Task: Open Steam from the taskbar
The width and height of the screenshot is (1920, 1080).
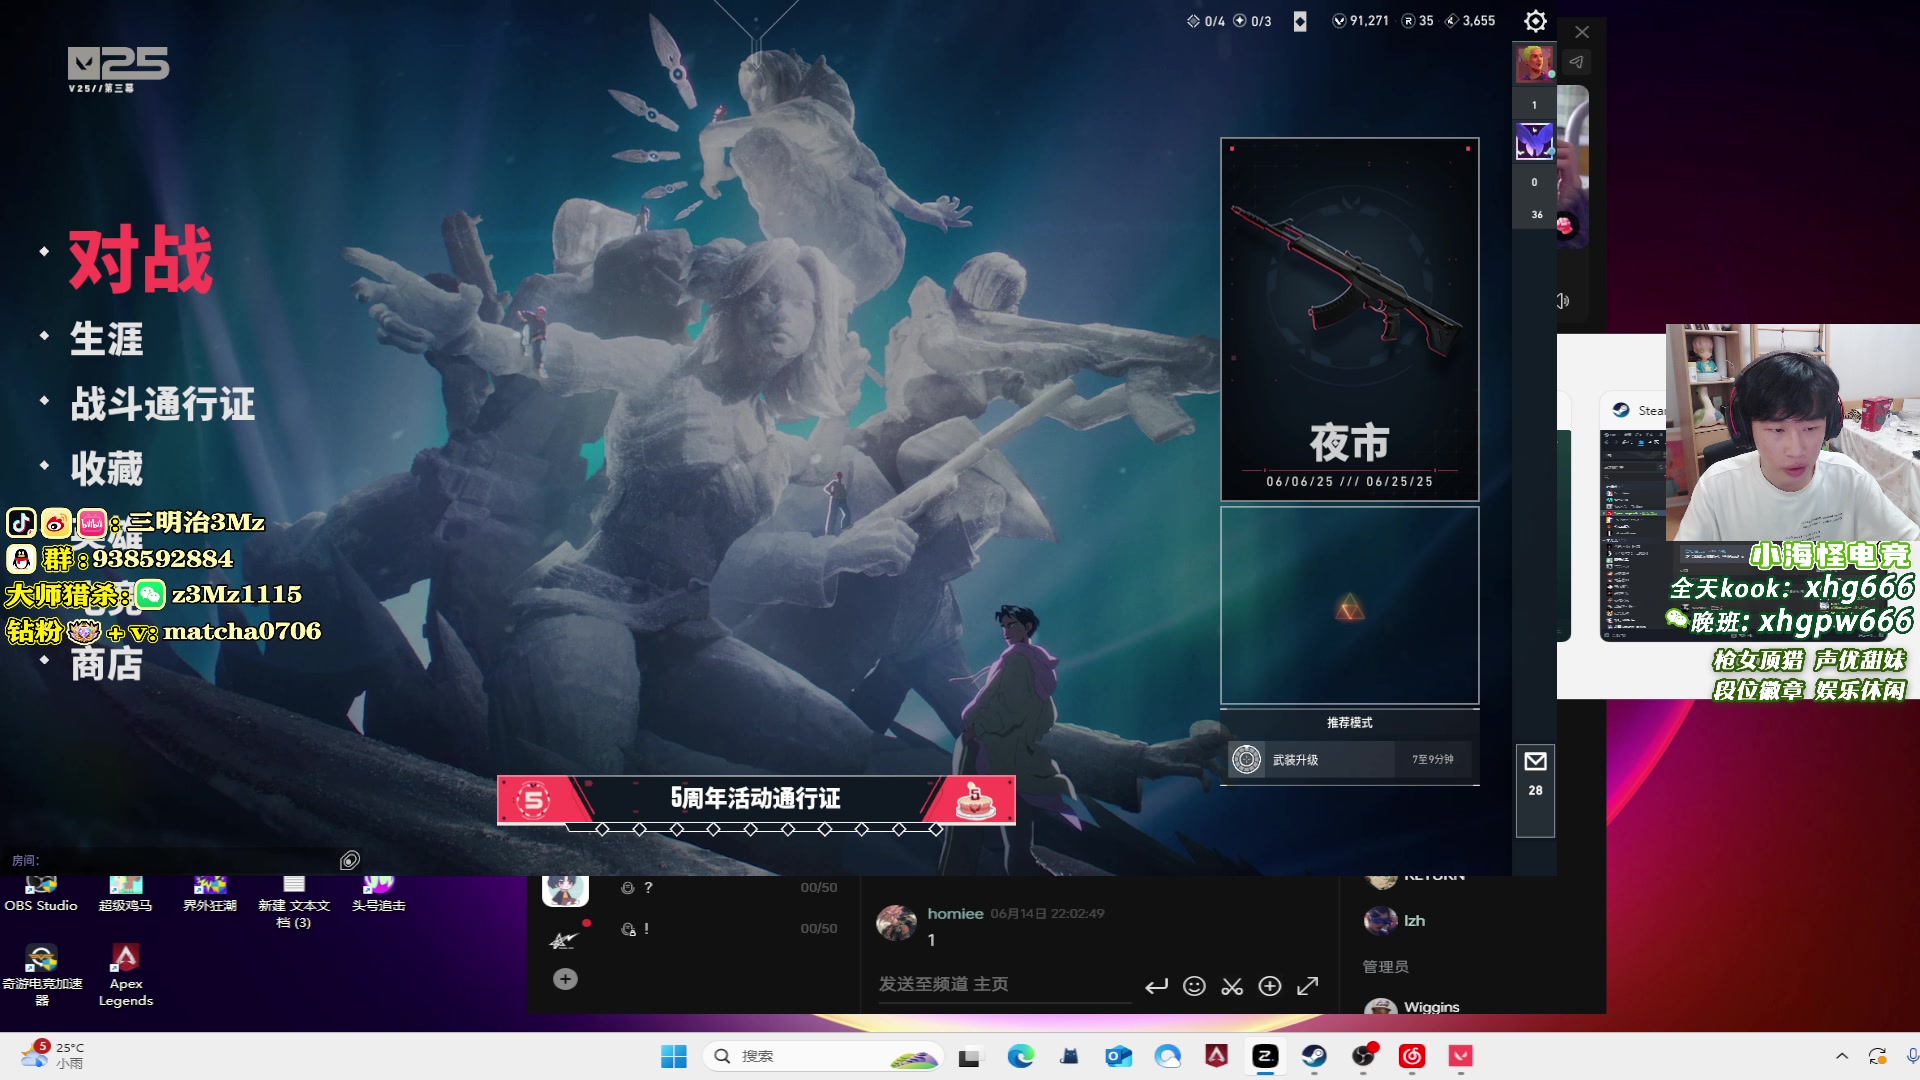Action: click(x=1314, y=1056)
